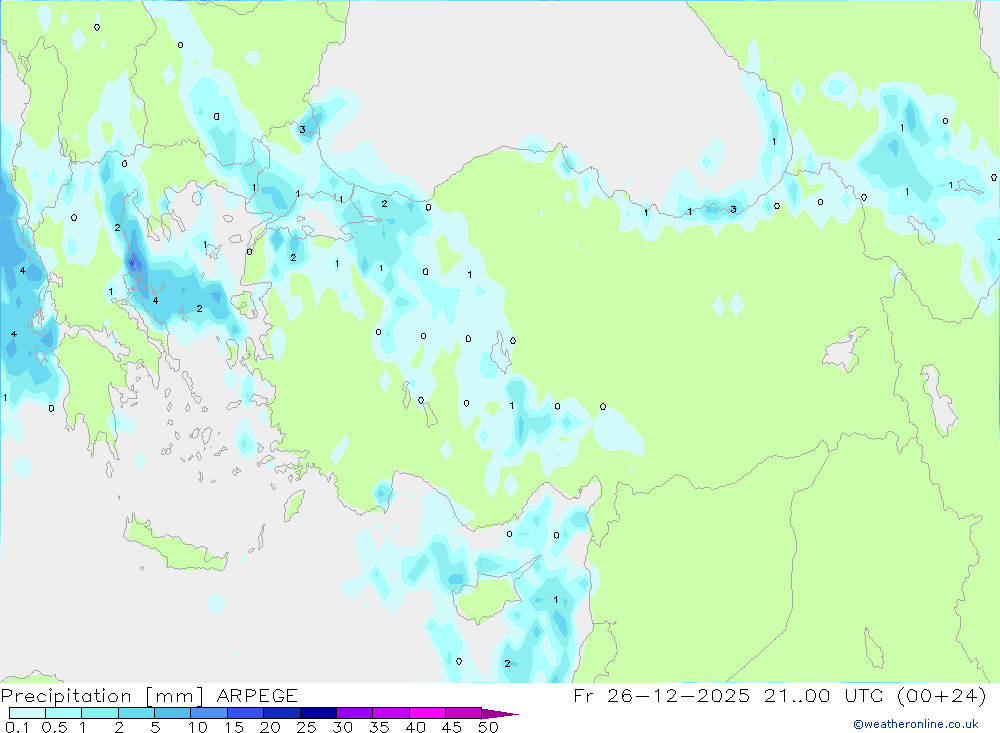The image size is (1000, 733).
Task: Click the 0.1–0.5 mm legend color box
Action: pyautogui.click(x=27, y=713)
